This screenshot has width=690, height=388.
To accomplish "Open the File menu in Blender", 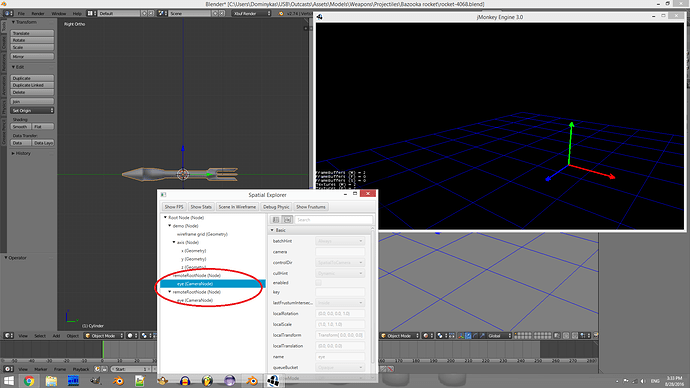I will click(x=21, y=14).
